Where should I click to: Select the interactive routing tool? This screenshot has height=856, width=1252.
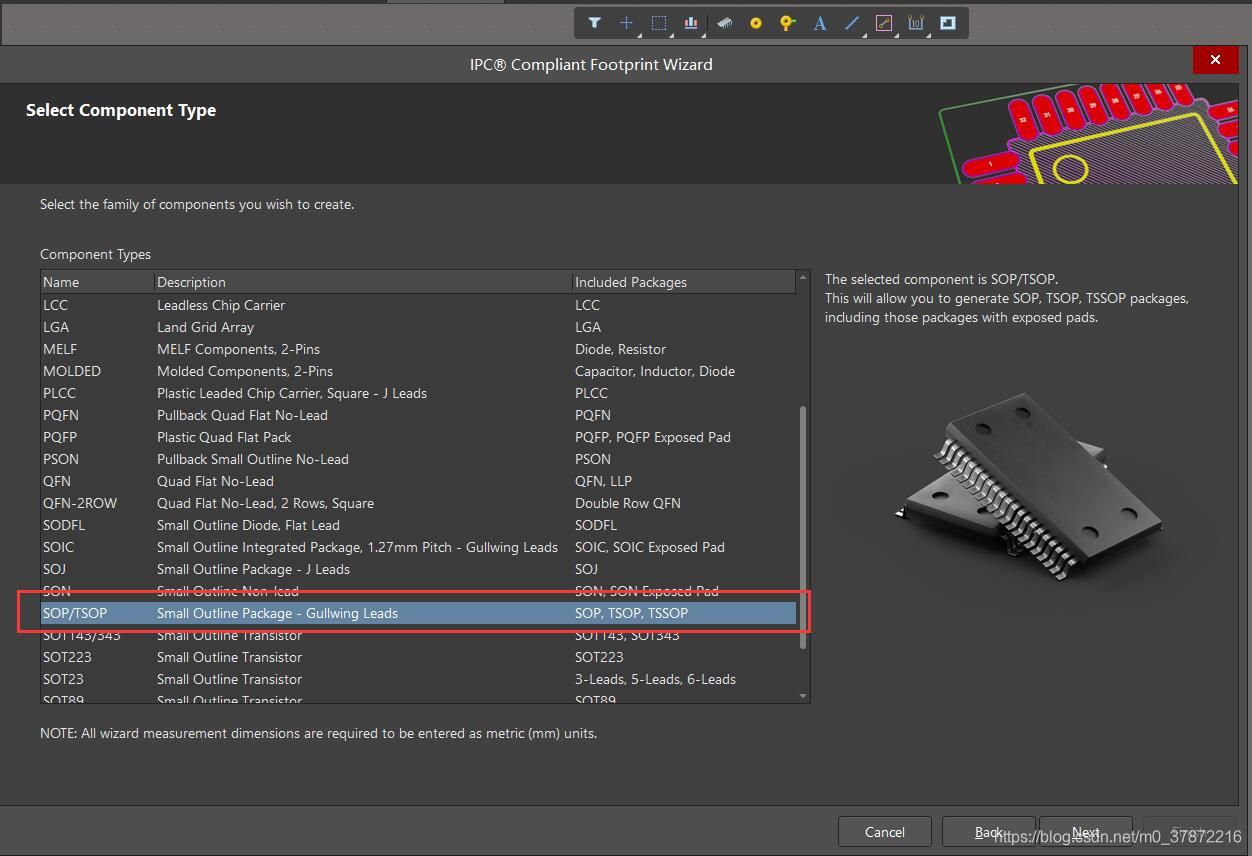pyautogui.click(x=884, y=23)
